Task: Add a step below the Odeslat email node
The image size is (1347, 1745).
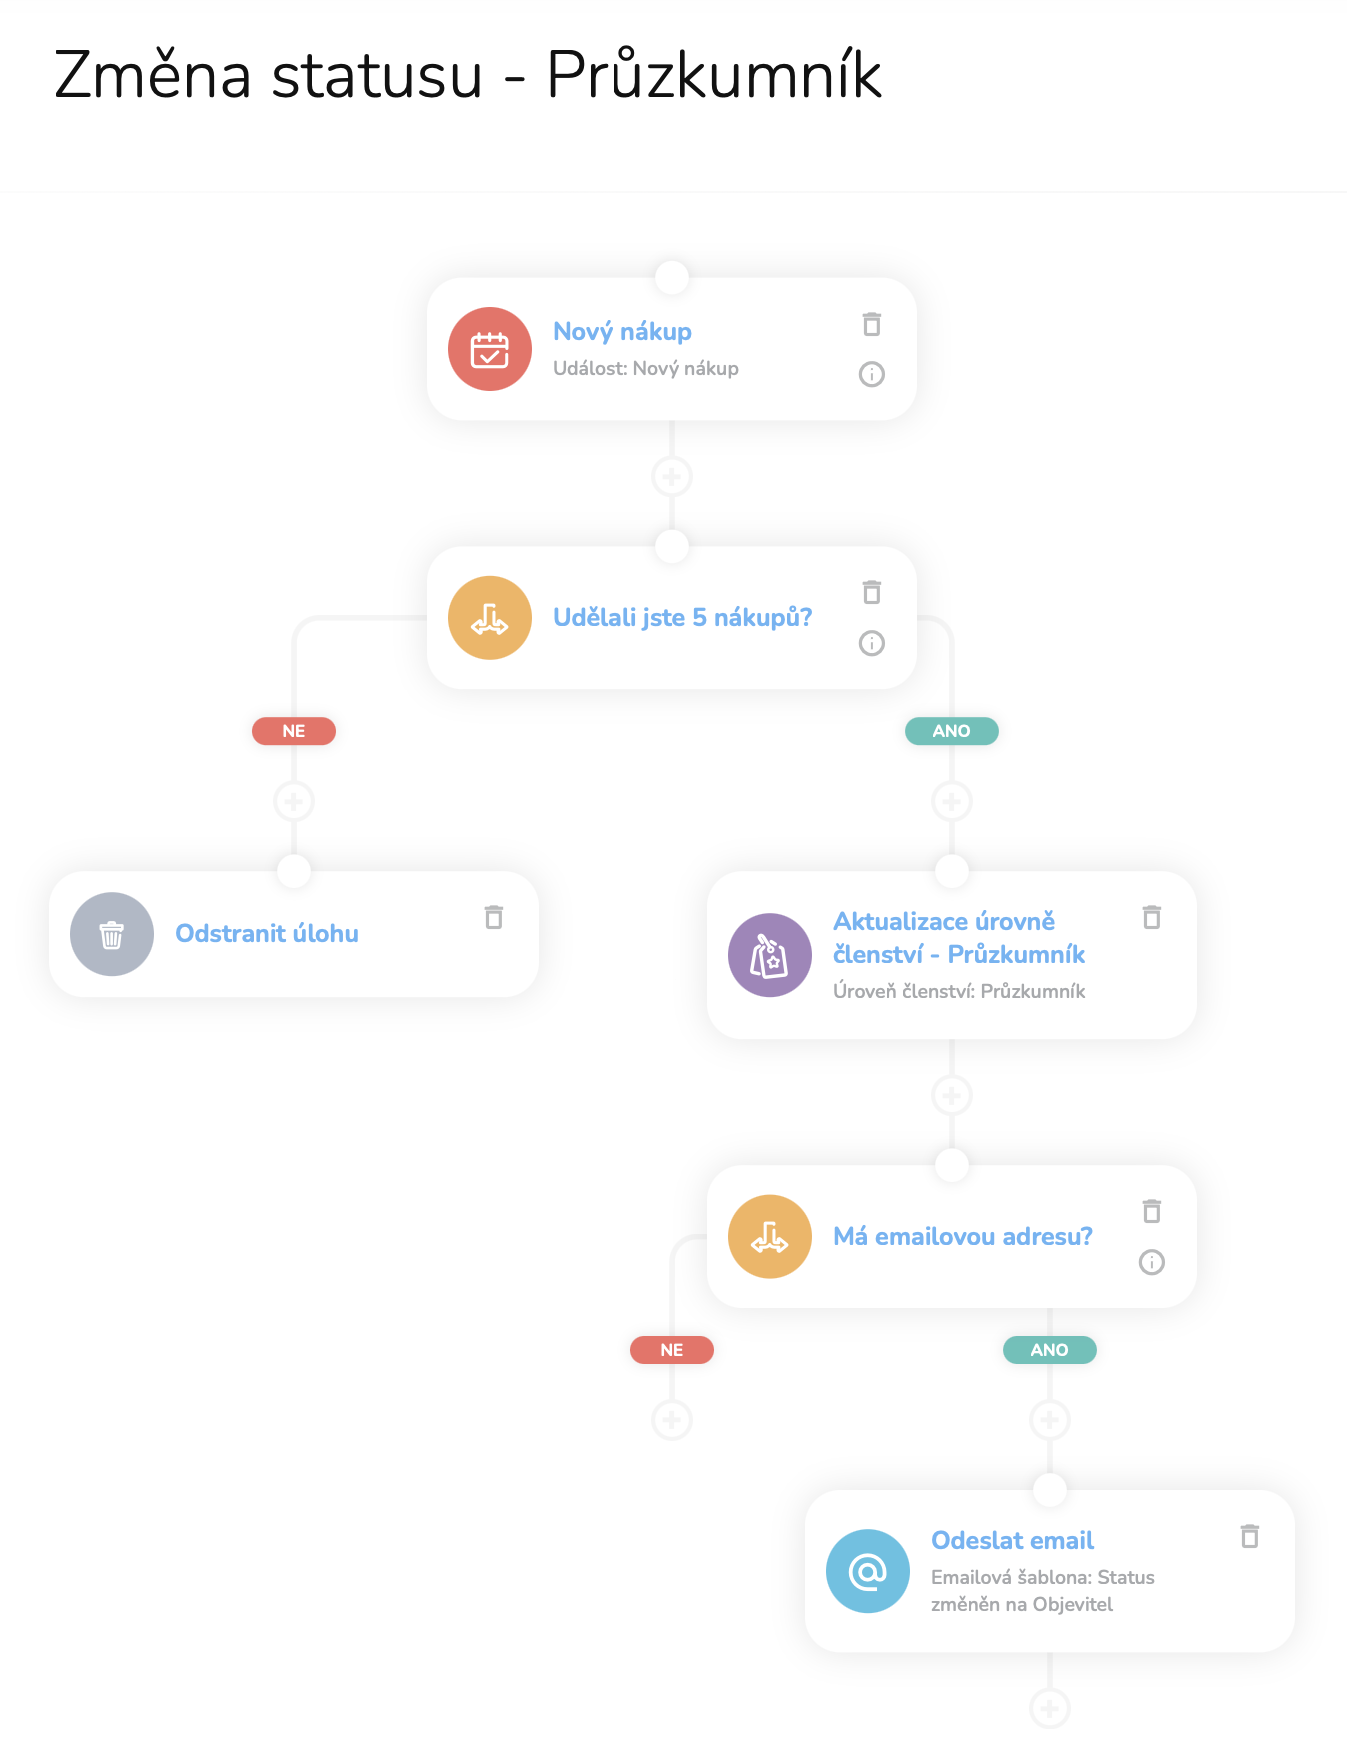Action: point(1050,1709)
